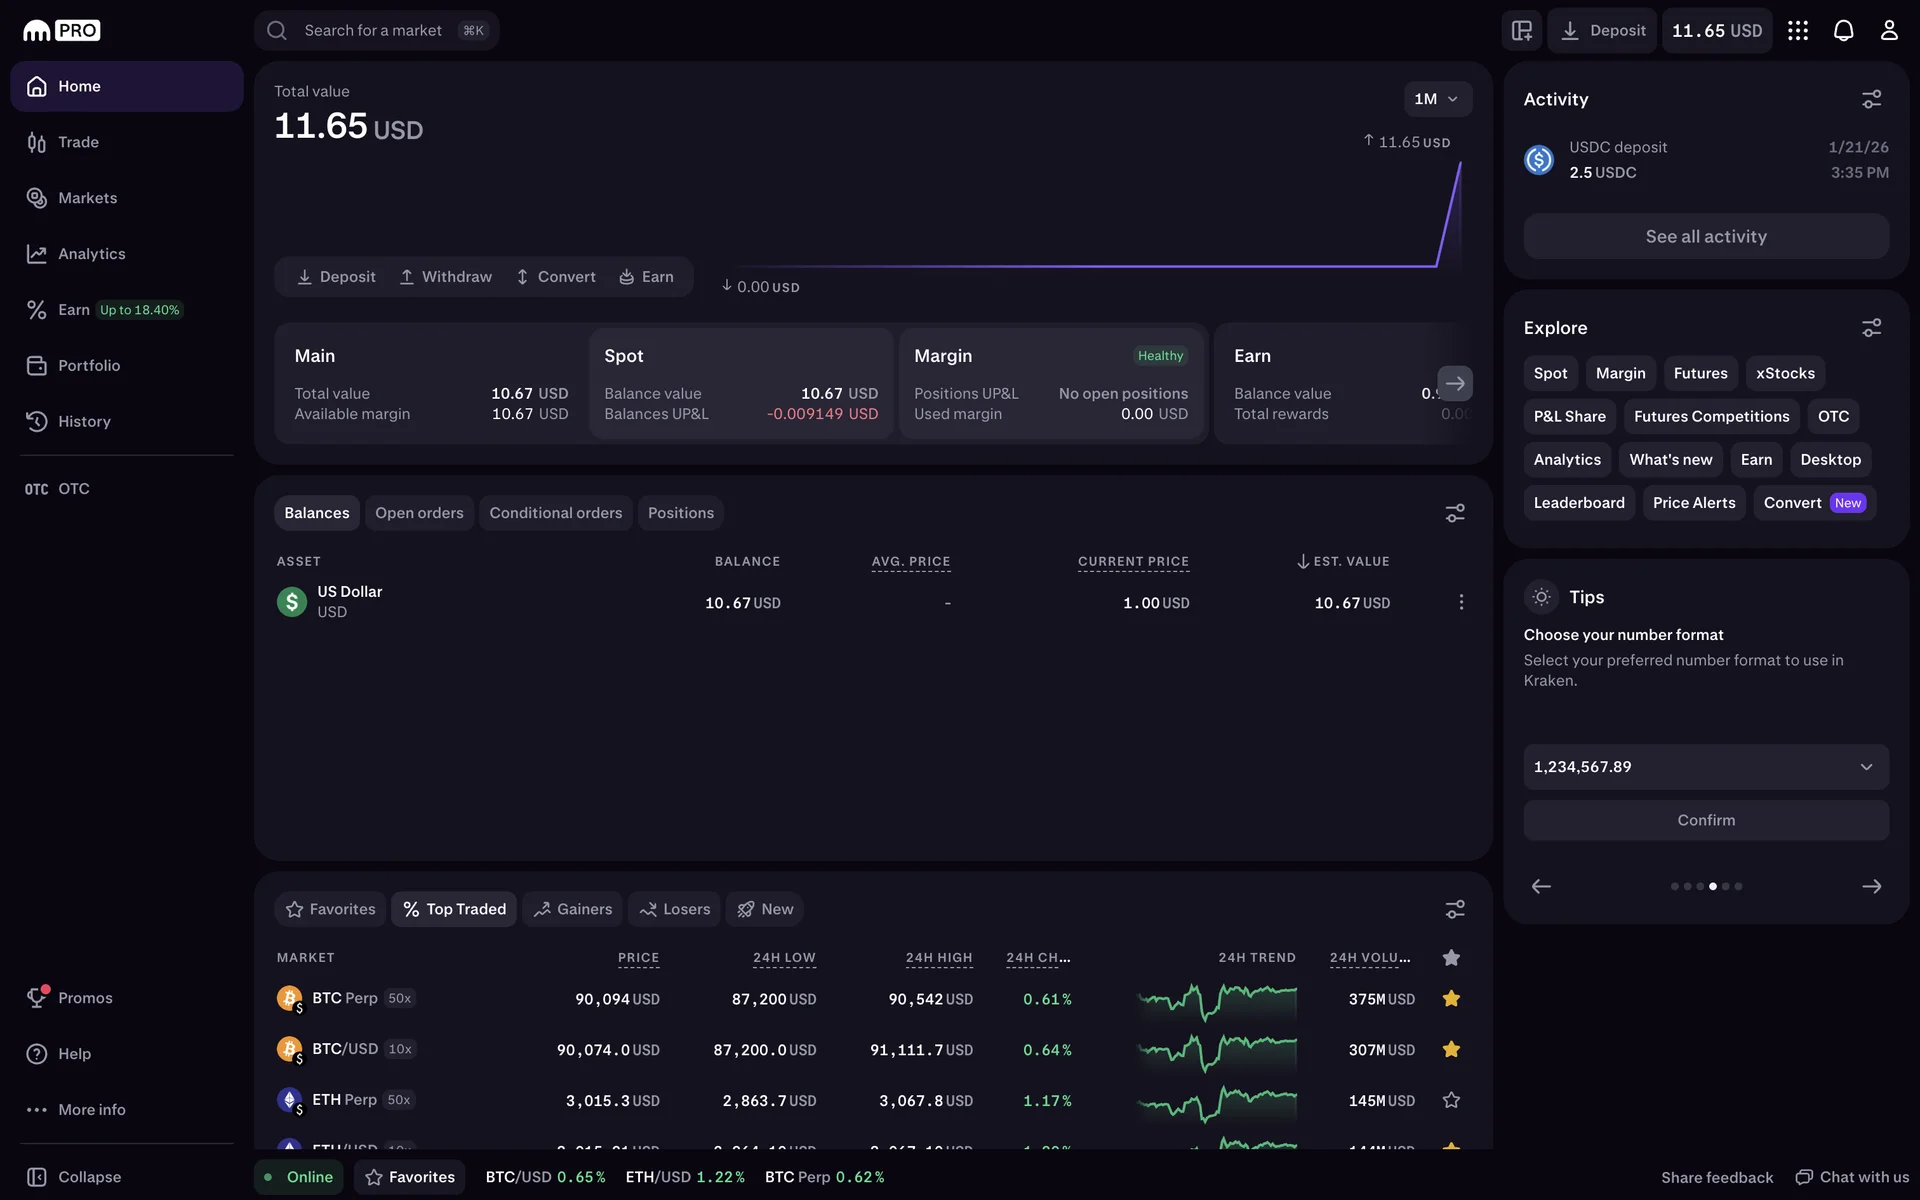
Task: Switch to Open orders tab
Action: 419,513
